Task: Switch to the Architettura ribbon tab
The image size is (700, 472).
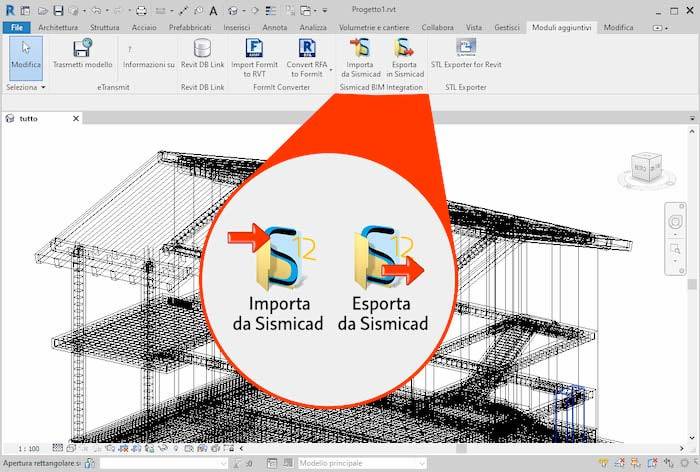Action: [58, 28]
